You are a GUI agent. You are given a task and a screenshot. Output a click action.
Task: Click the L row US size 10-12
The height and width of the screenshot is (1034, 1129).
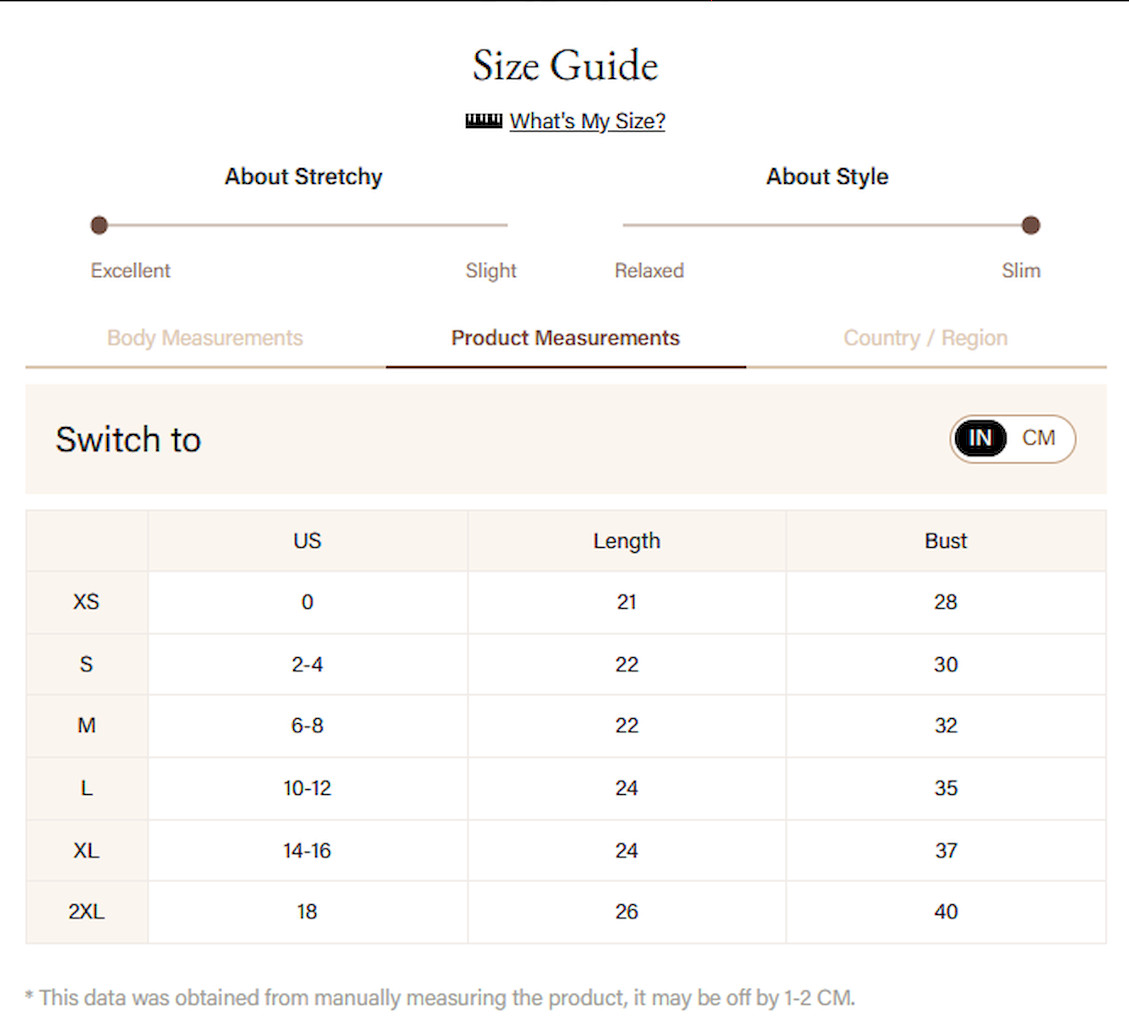(x=307, y=788)
